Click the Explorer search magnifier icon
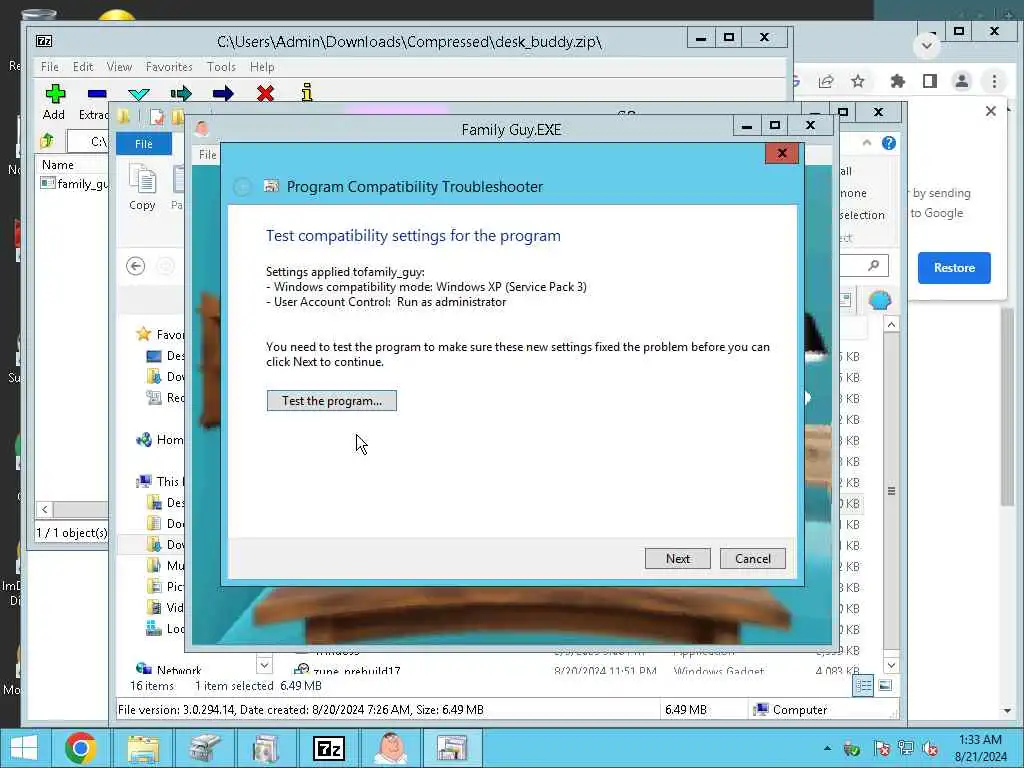Image resolution: width=1024 pixels, height=768 pixels. click(874, 265)
